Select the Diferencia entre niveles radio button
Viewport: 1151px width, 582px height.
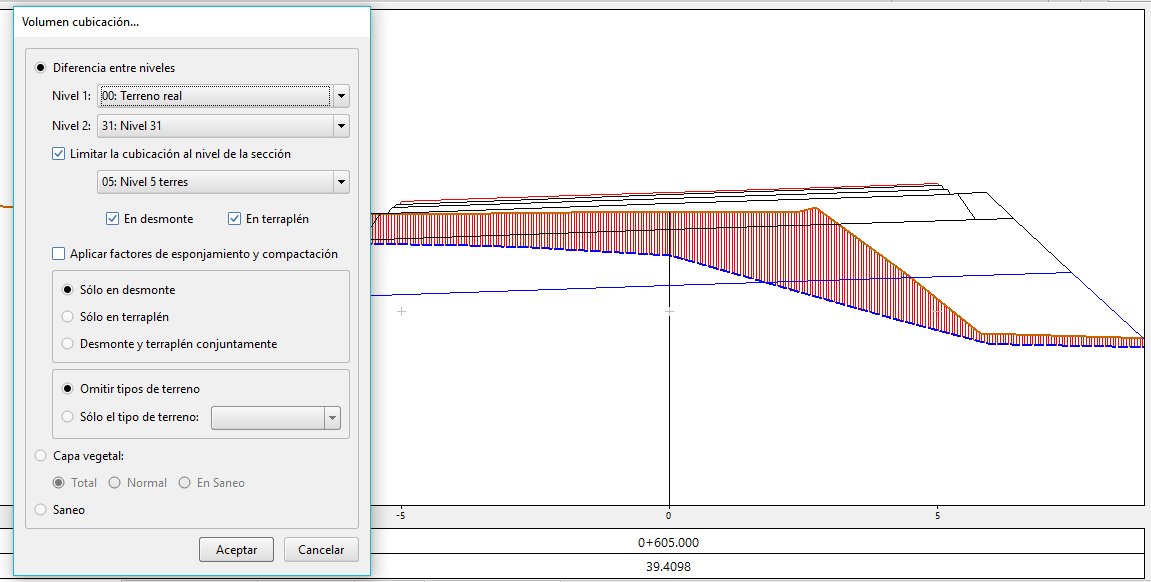pos(40,68)
